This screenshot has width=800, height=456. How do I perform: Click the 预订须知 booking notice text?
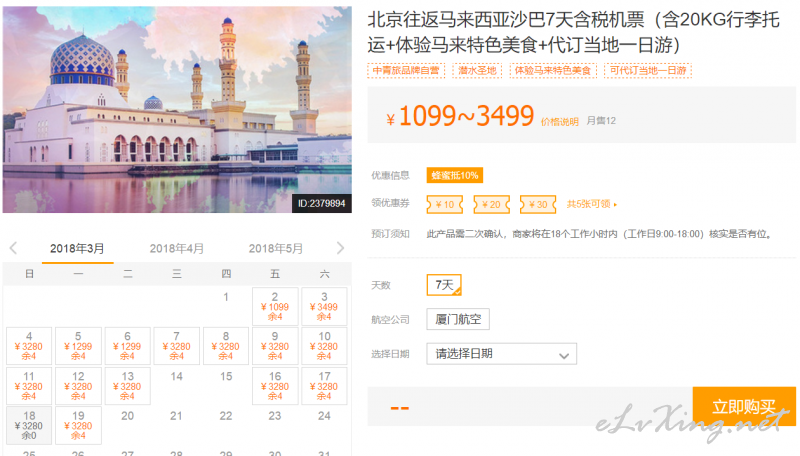tap(390, 234)
